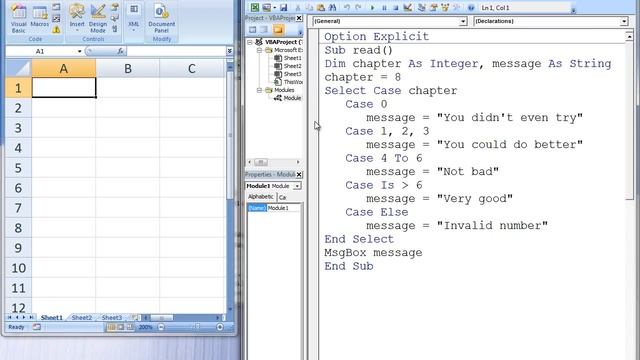Click the Insert Worksheet tab icon
The image size is (640, 360).
tap(134, 317)
